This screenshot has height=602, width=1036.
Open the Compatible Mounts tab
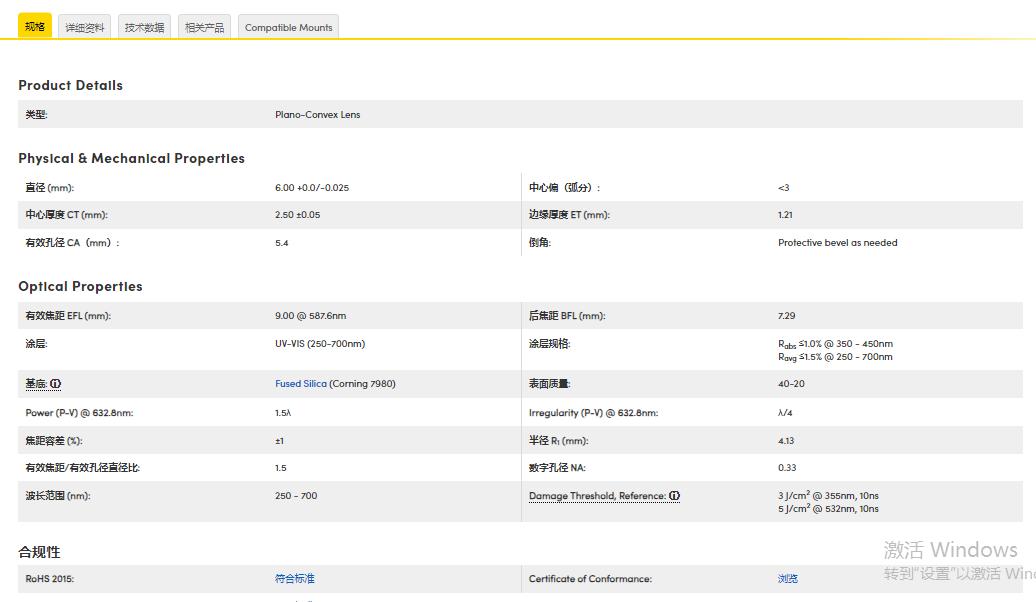pyautogui.click(x=288, y=28)
